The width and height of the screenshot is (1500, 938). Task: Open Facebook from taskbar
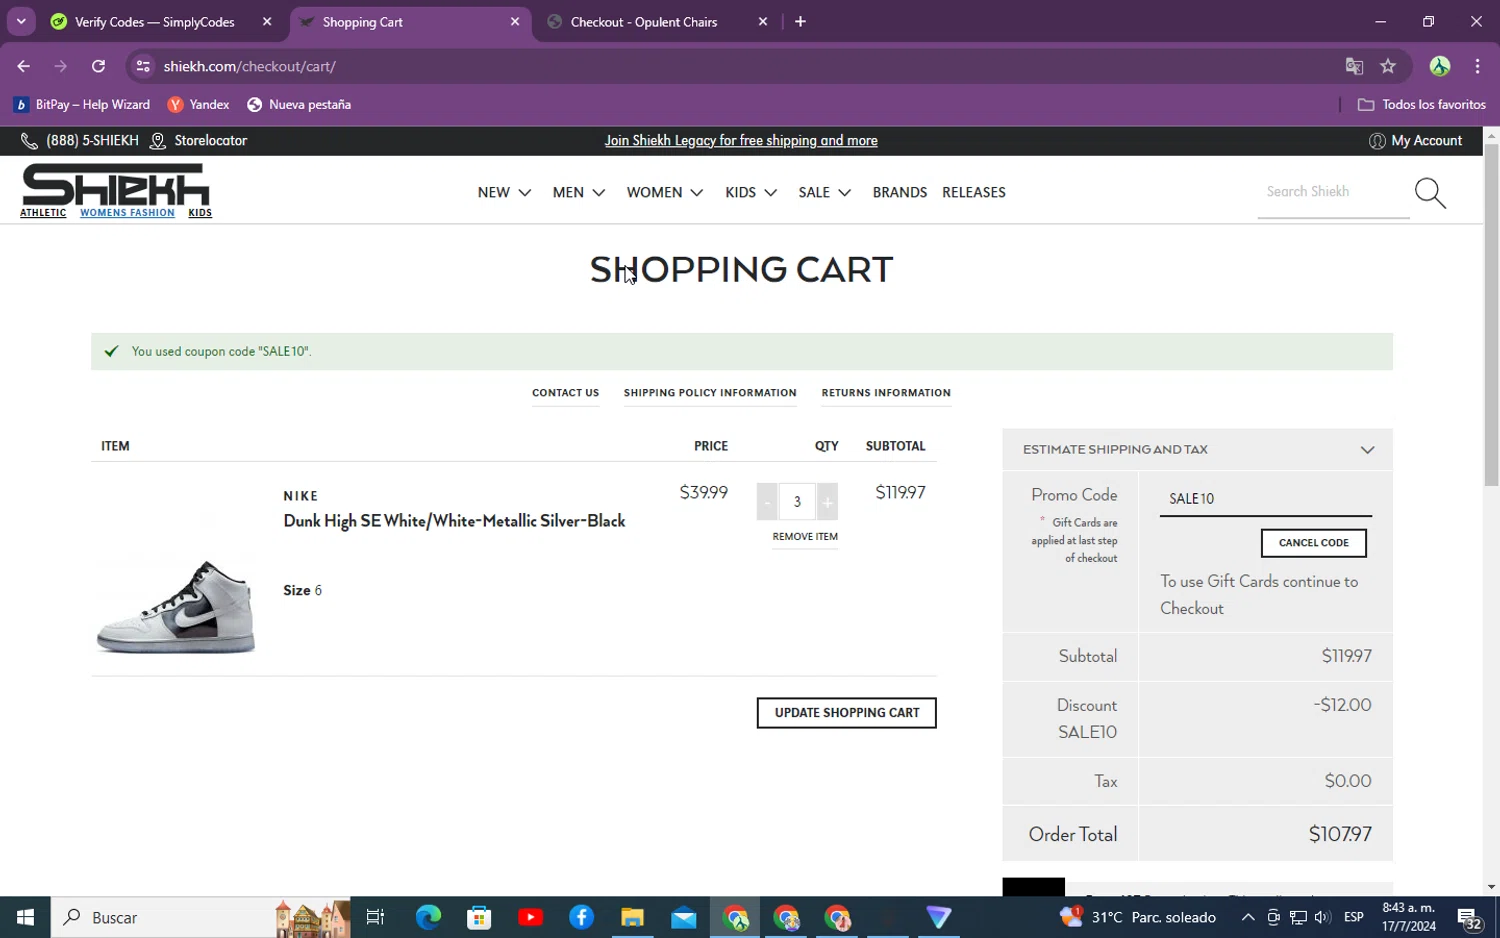tap(581, 917)
